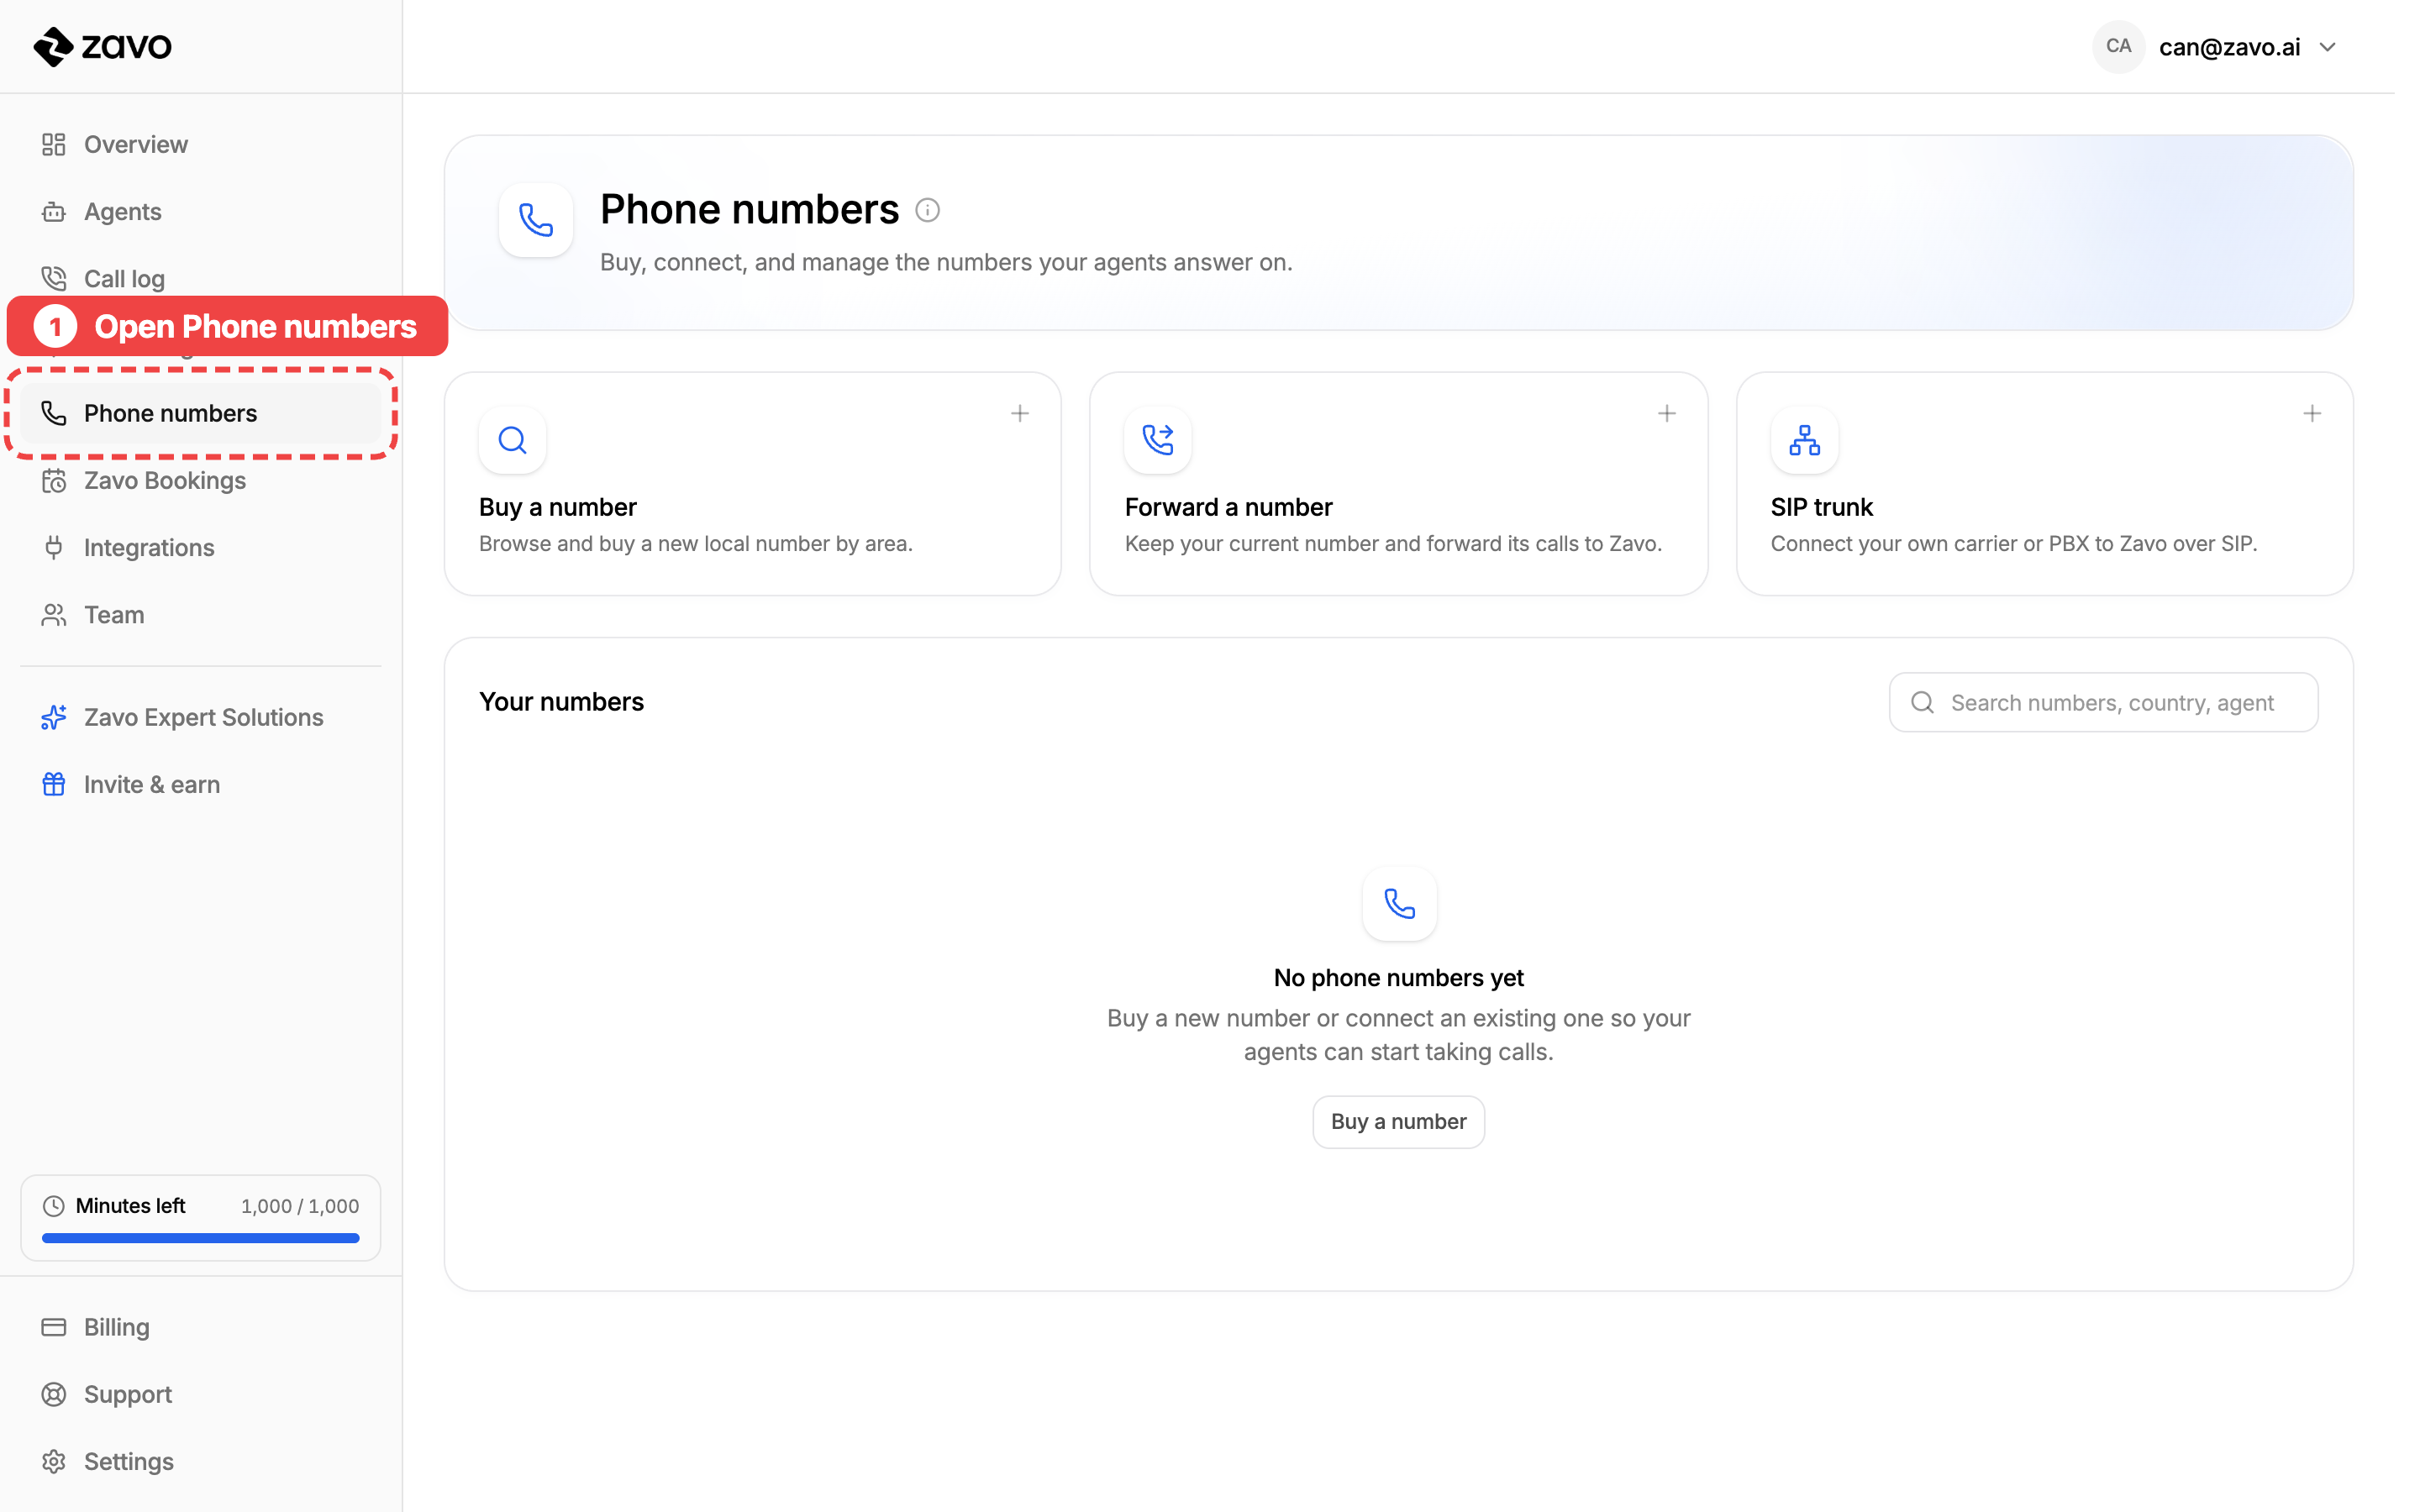Expand SIP trunk card plus

pyautogui.click(x=2312, y=413)
